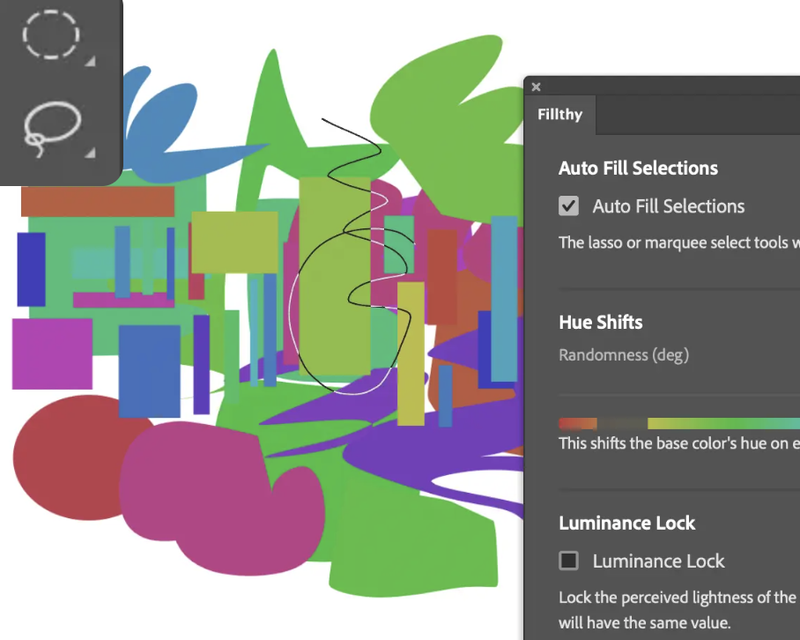Click the tall yellow-green rectangle in the center
The width and height of the screenshot is (800, 640).
(x=334, y=270)
